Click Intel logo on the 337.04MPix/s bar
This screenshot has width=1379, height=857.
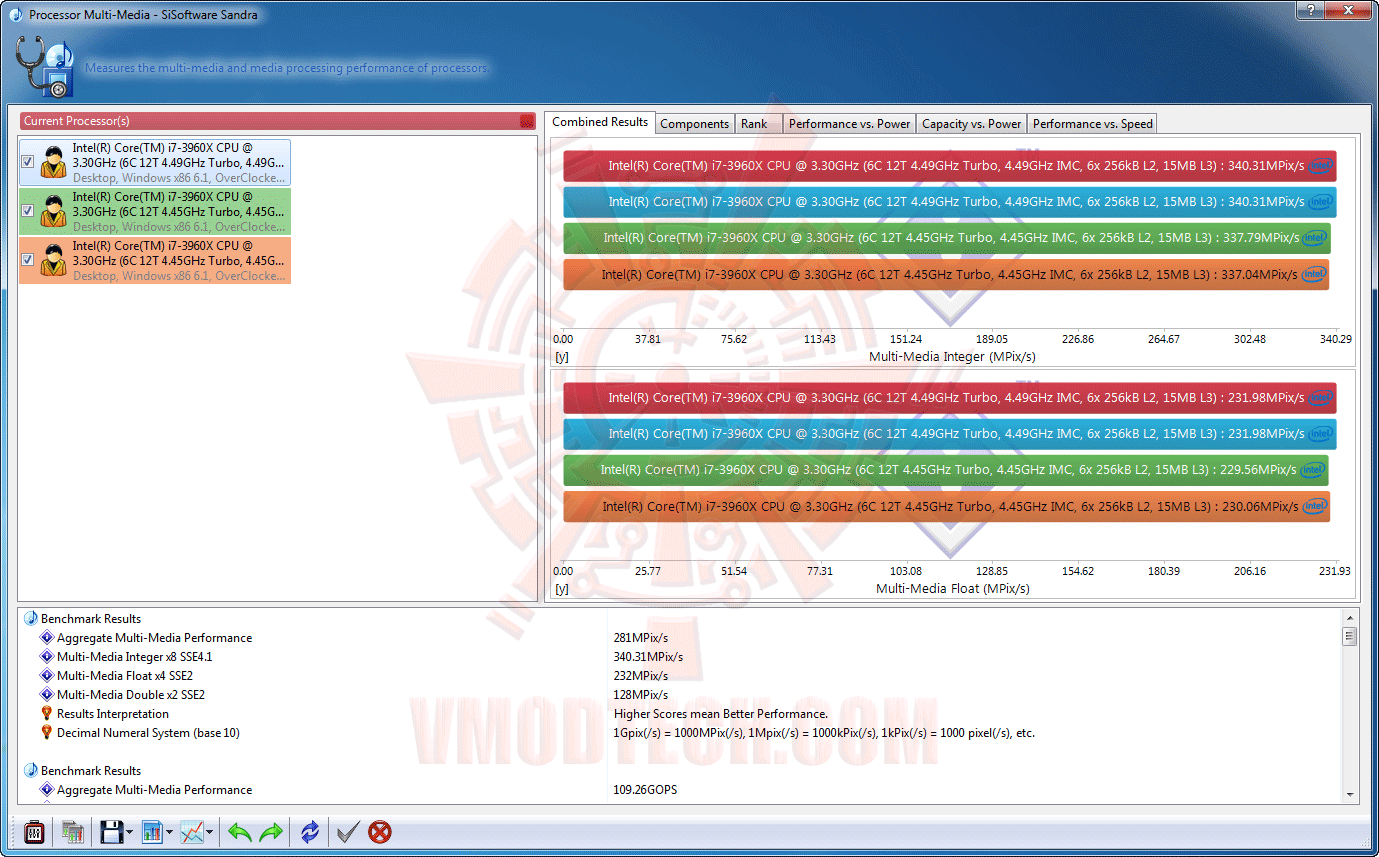tap(1314, 274)
